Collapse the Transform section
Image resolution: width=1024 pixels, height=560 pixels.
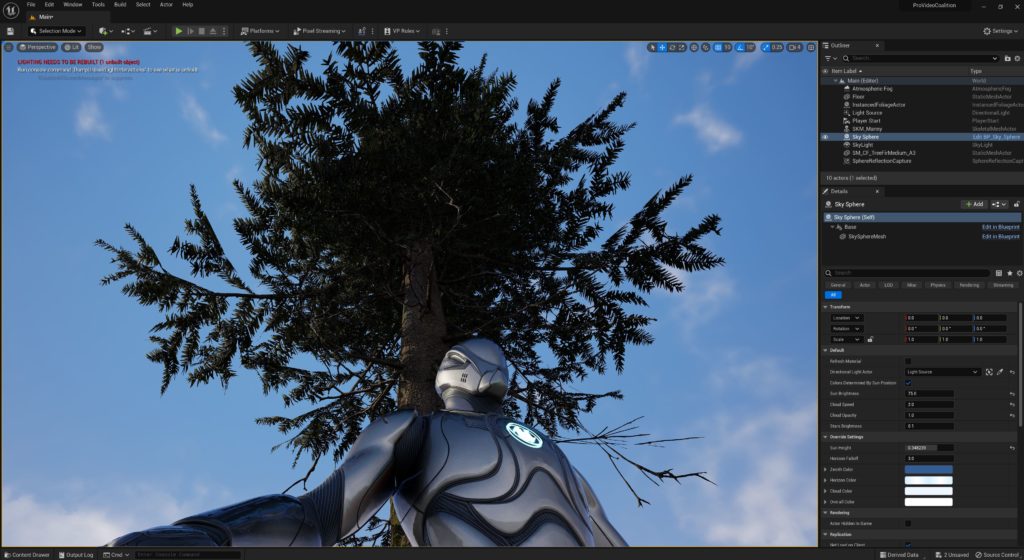pyautogui.click(x=825, y=307)
